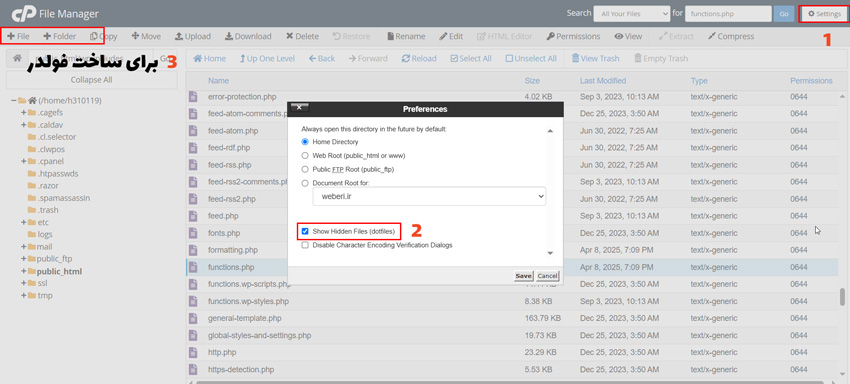Click the file list vertical scrollbar
The width and height of the screenshot is (850, 384).
pos(842,297)
